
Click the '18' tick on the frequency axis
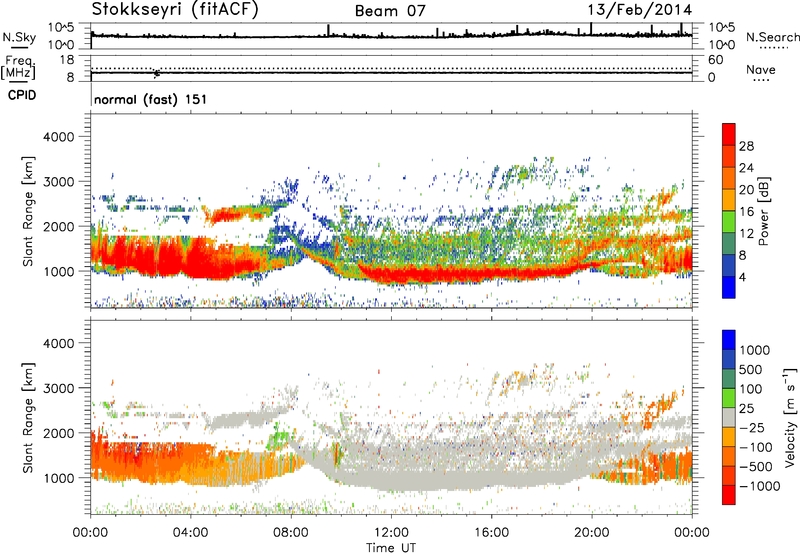click(x=67, y=60)
